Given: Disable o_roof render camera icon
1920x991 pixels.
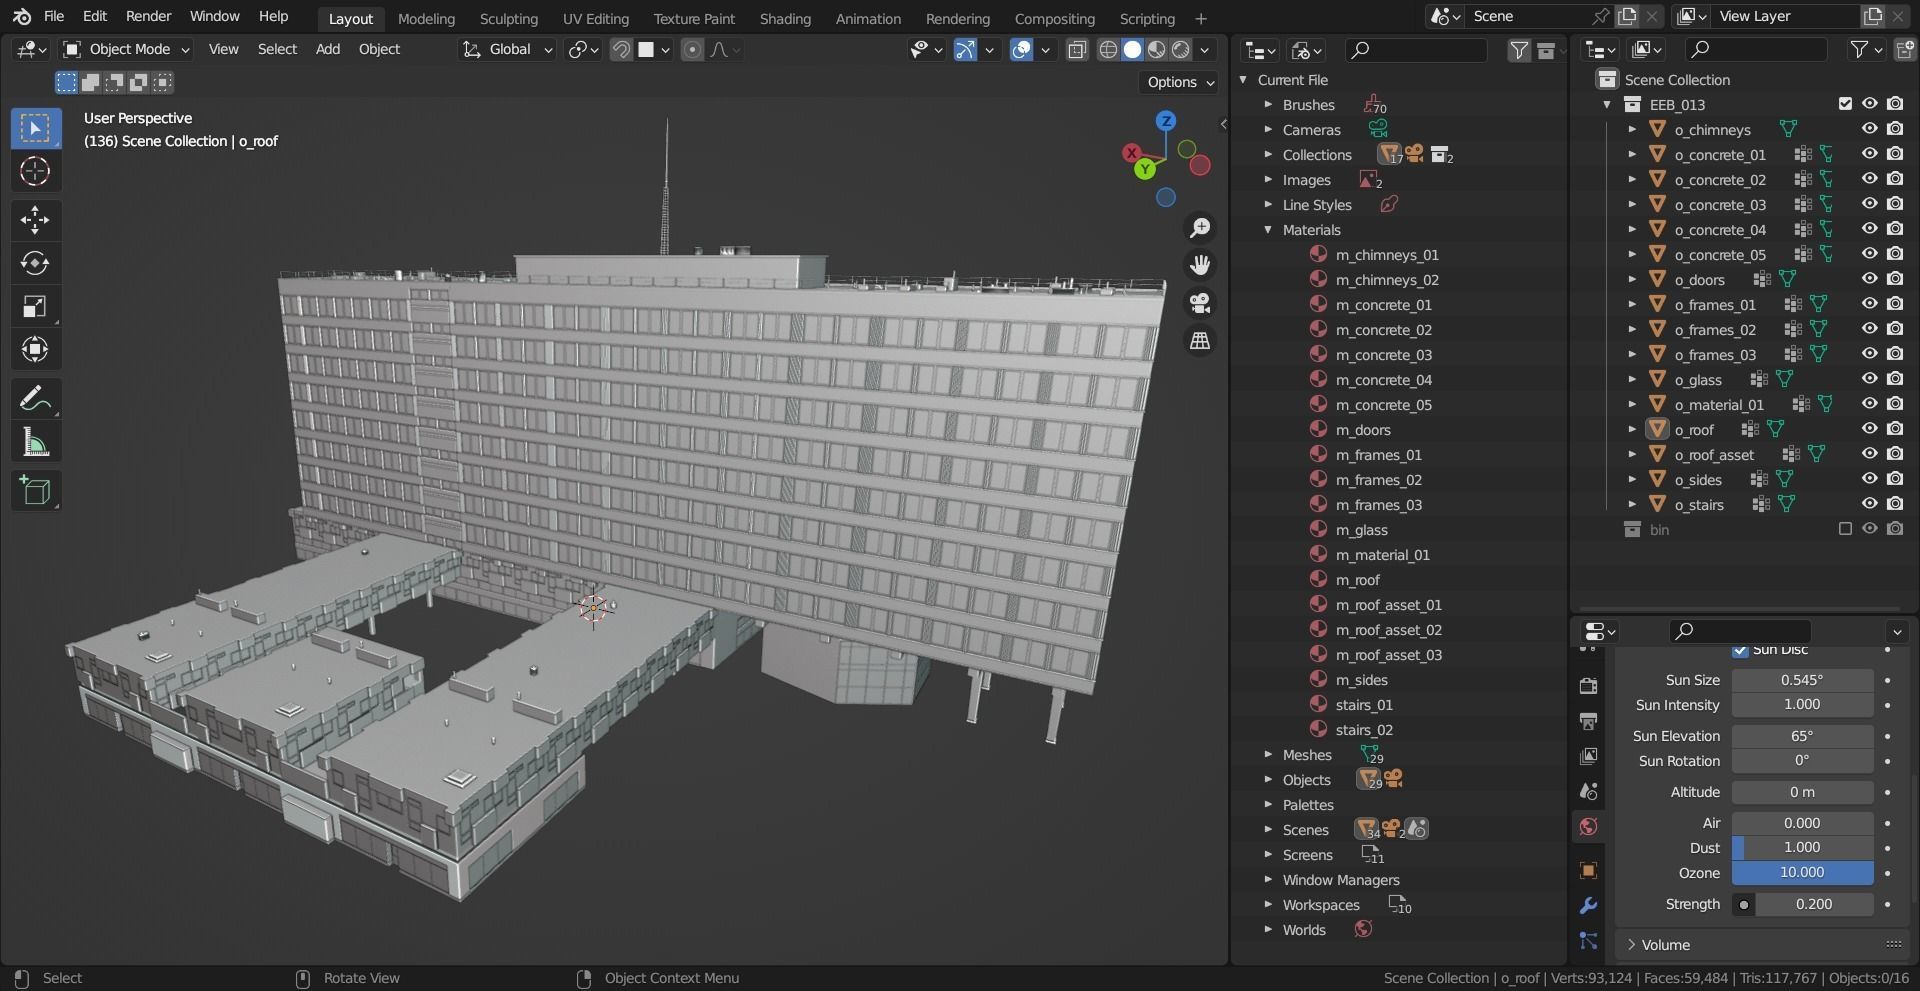Looking at the screenshot, I should [x=1895, y=429].
